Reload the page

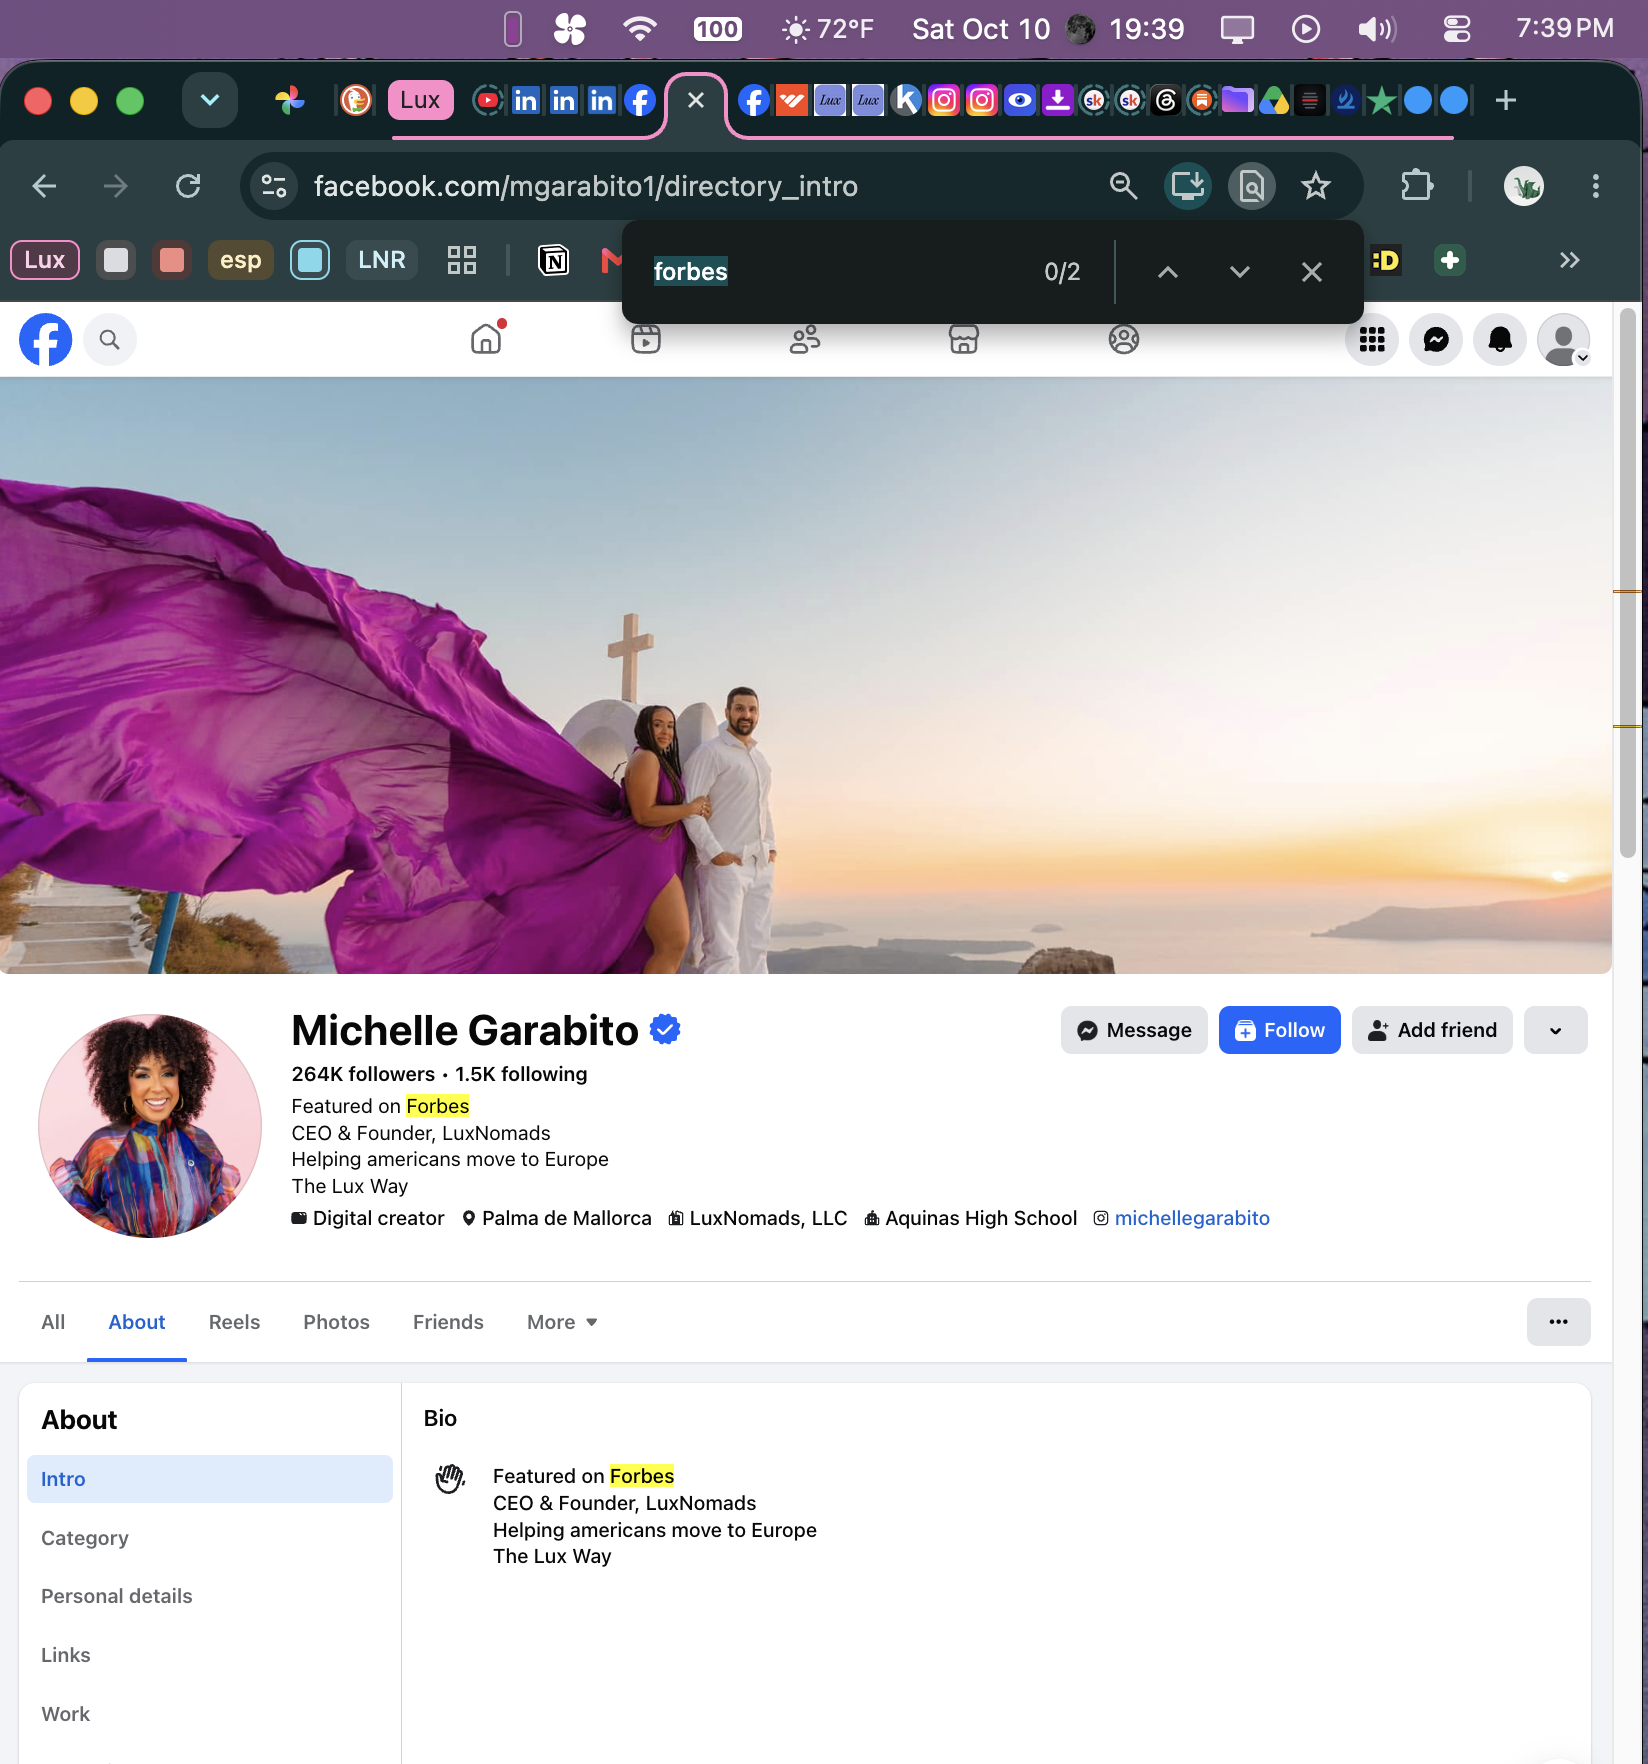click(x=188, y=186)
